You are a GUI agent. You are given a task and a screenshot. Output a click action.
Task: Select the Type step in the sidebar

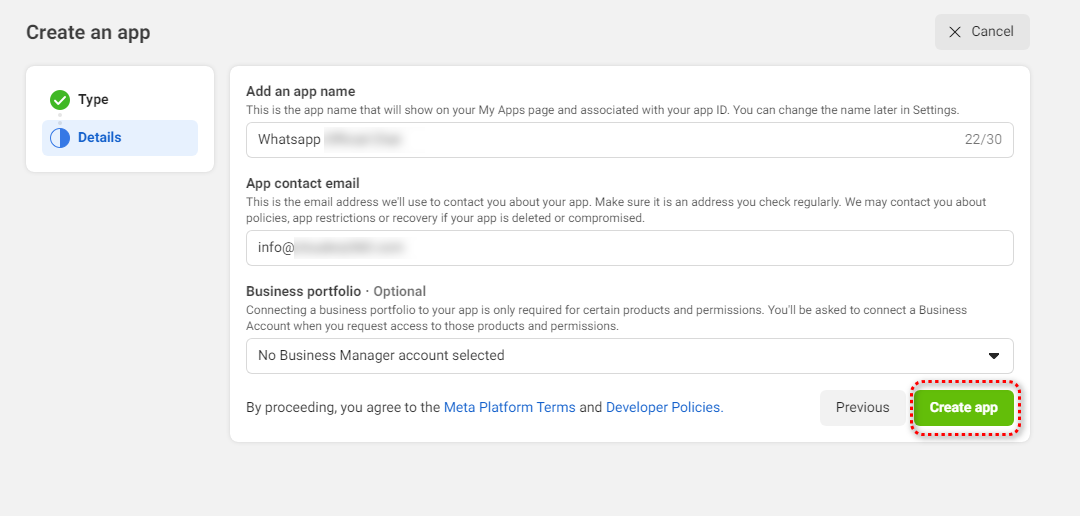[x=93, y=100]
